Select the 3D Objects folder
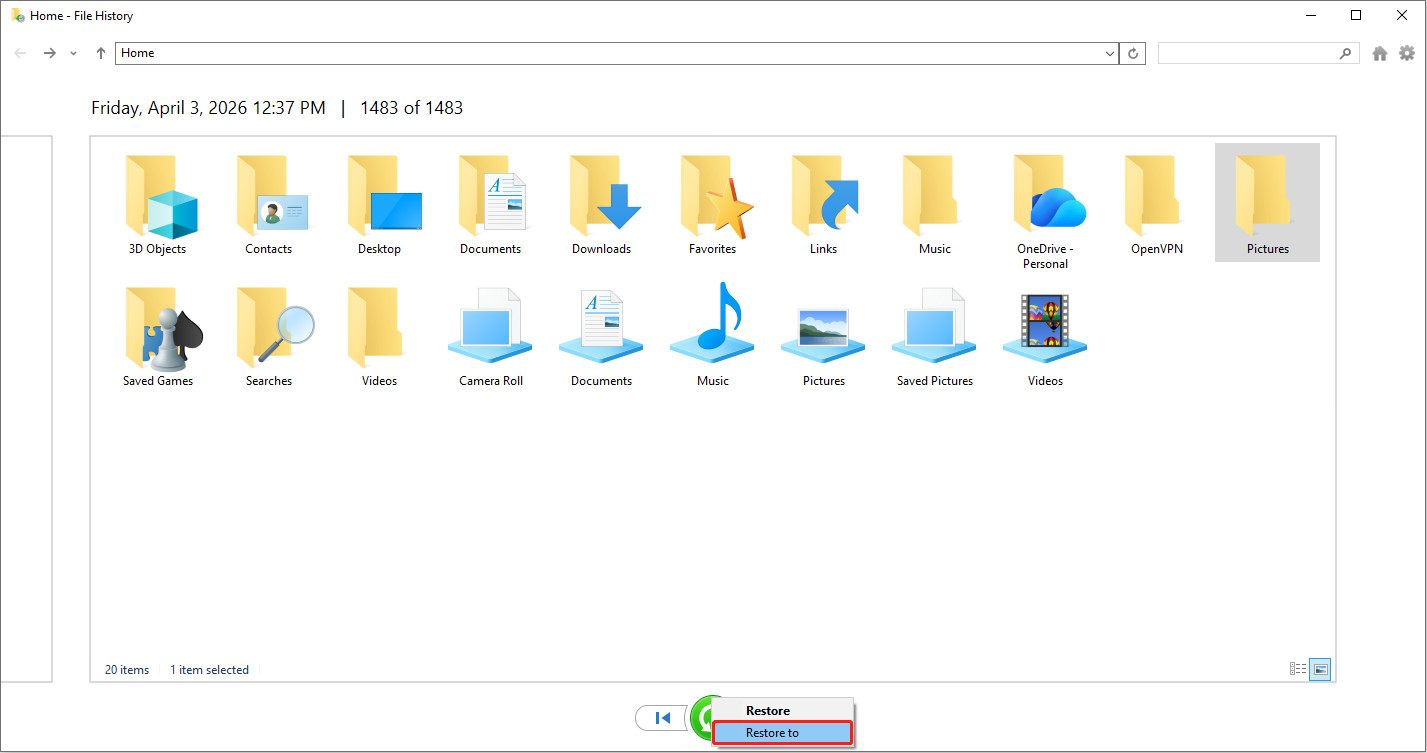Screen dimensions: 1427x753 tap(158, 200)
